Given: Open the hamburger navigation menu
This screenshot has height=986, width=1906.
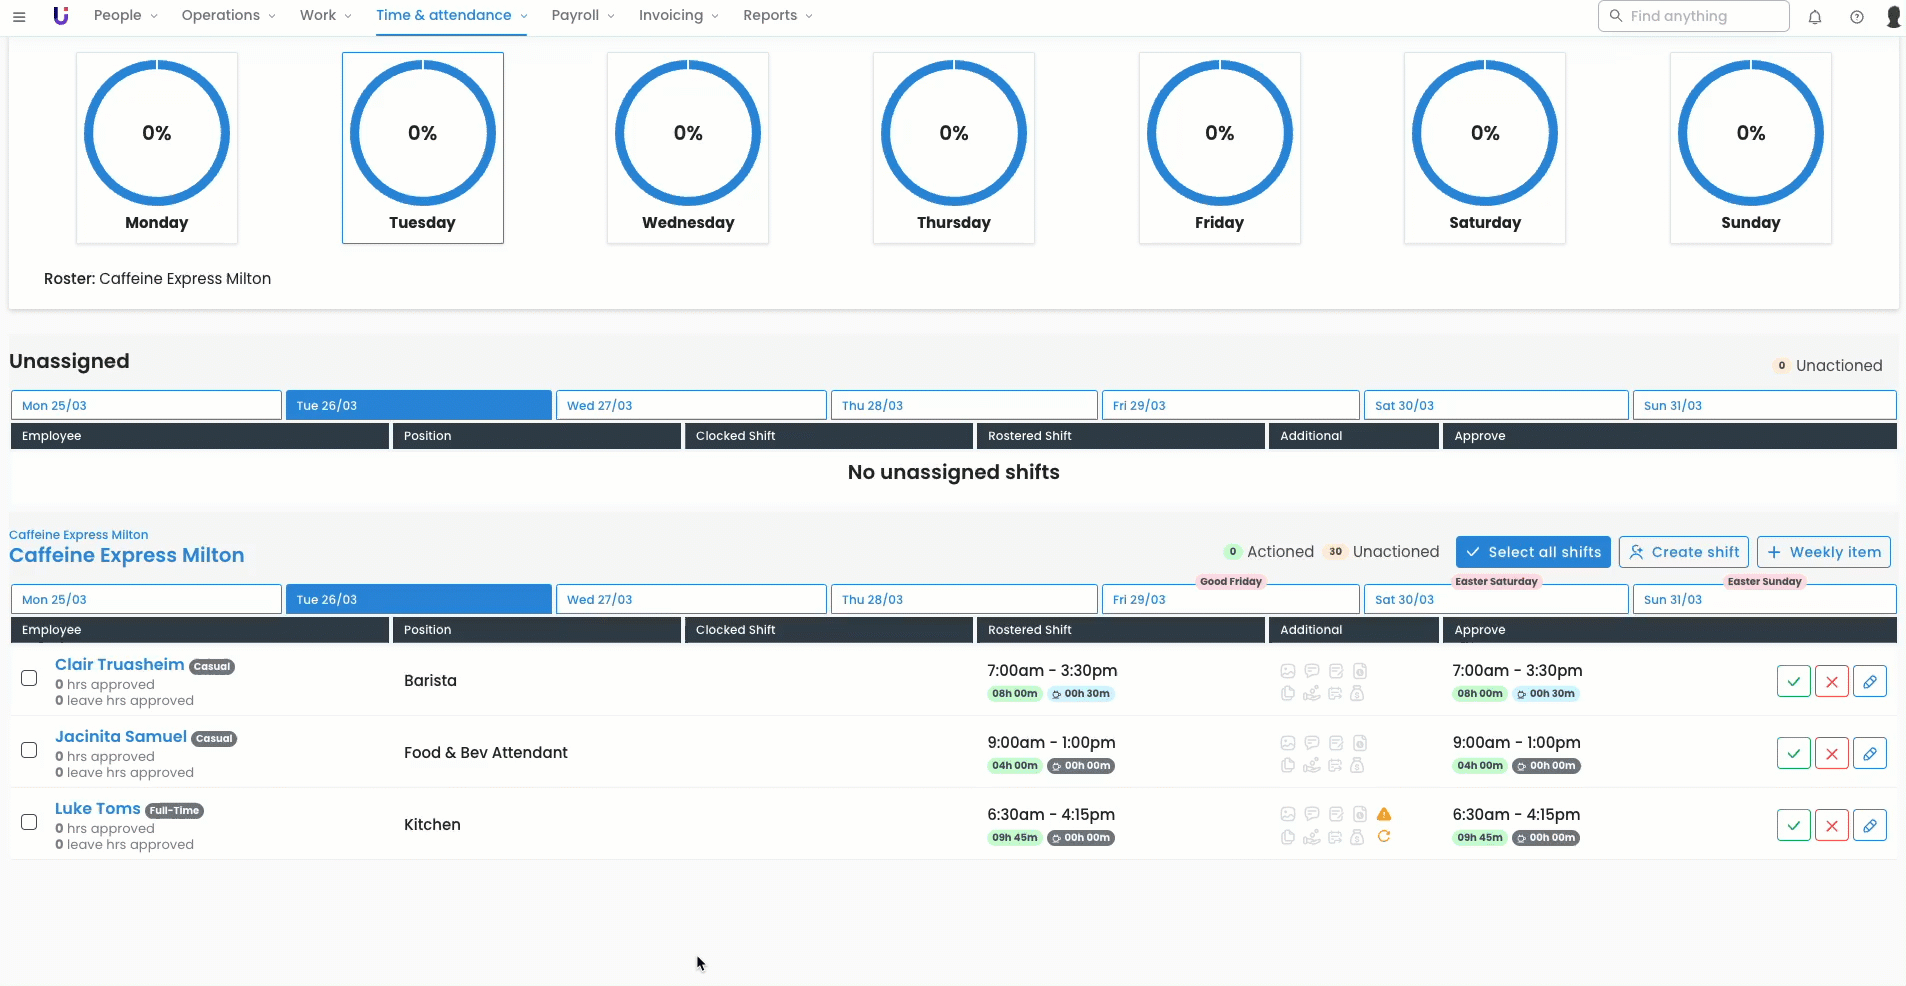Looking at the screenshot, I should tap(19, 16).
